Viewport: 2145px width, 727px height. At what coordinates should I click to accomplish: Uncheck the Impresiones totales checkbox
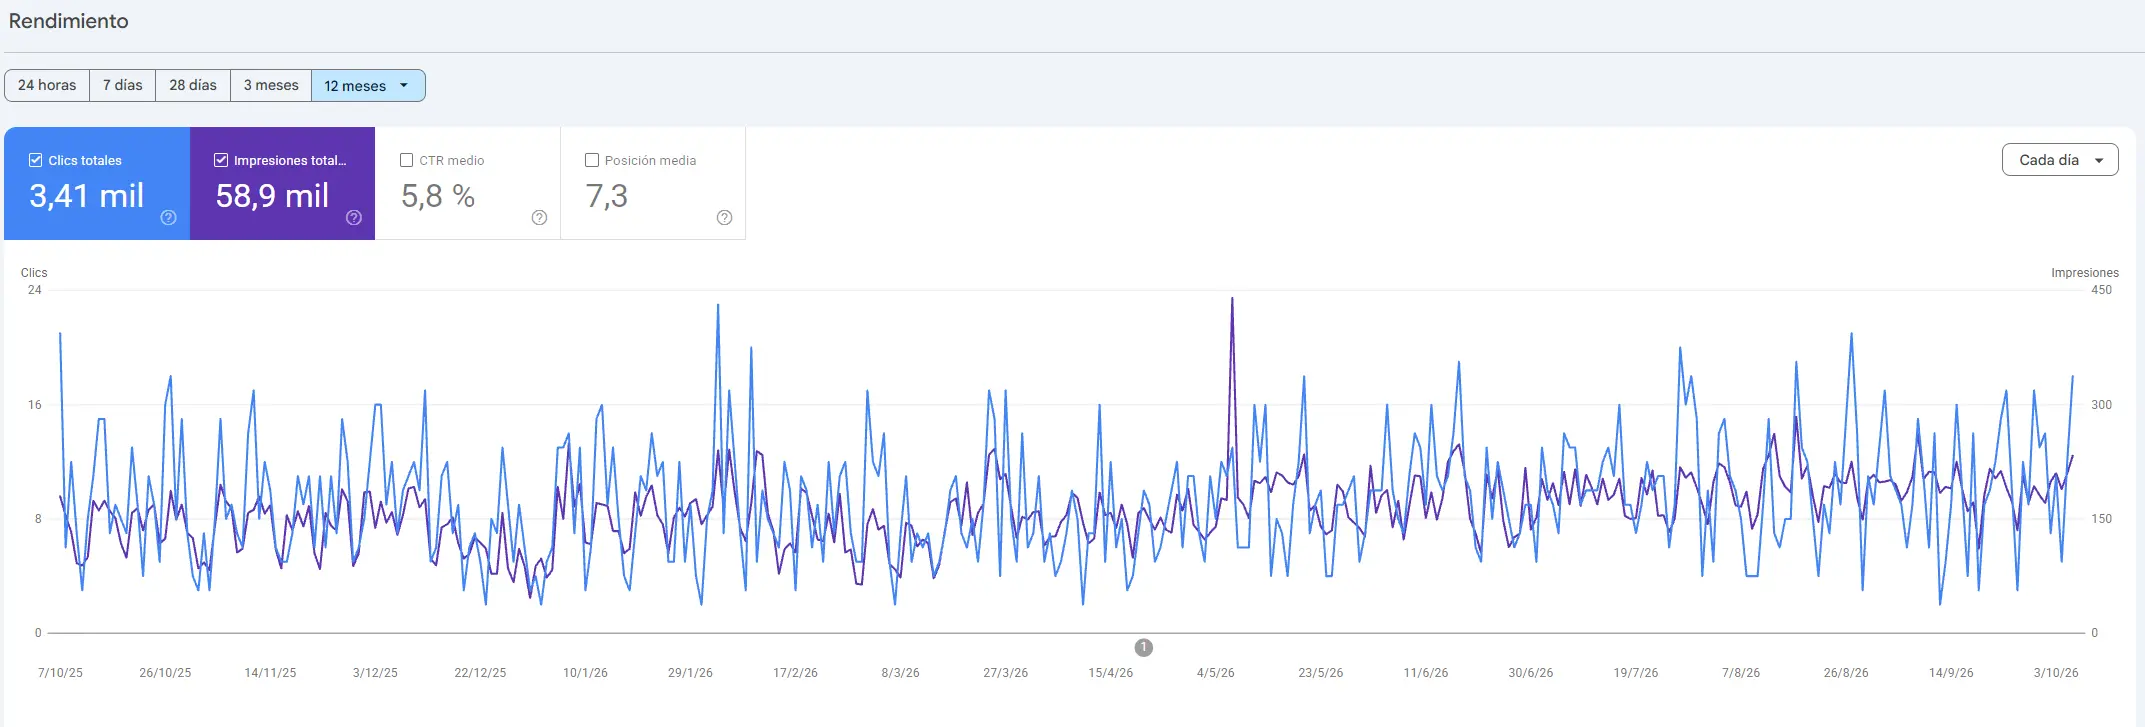(221, 160)
